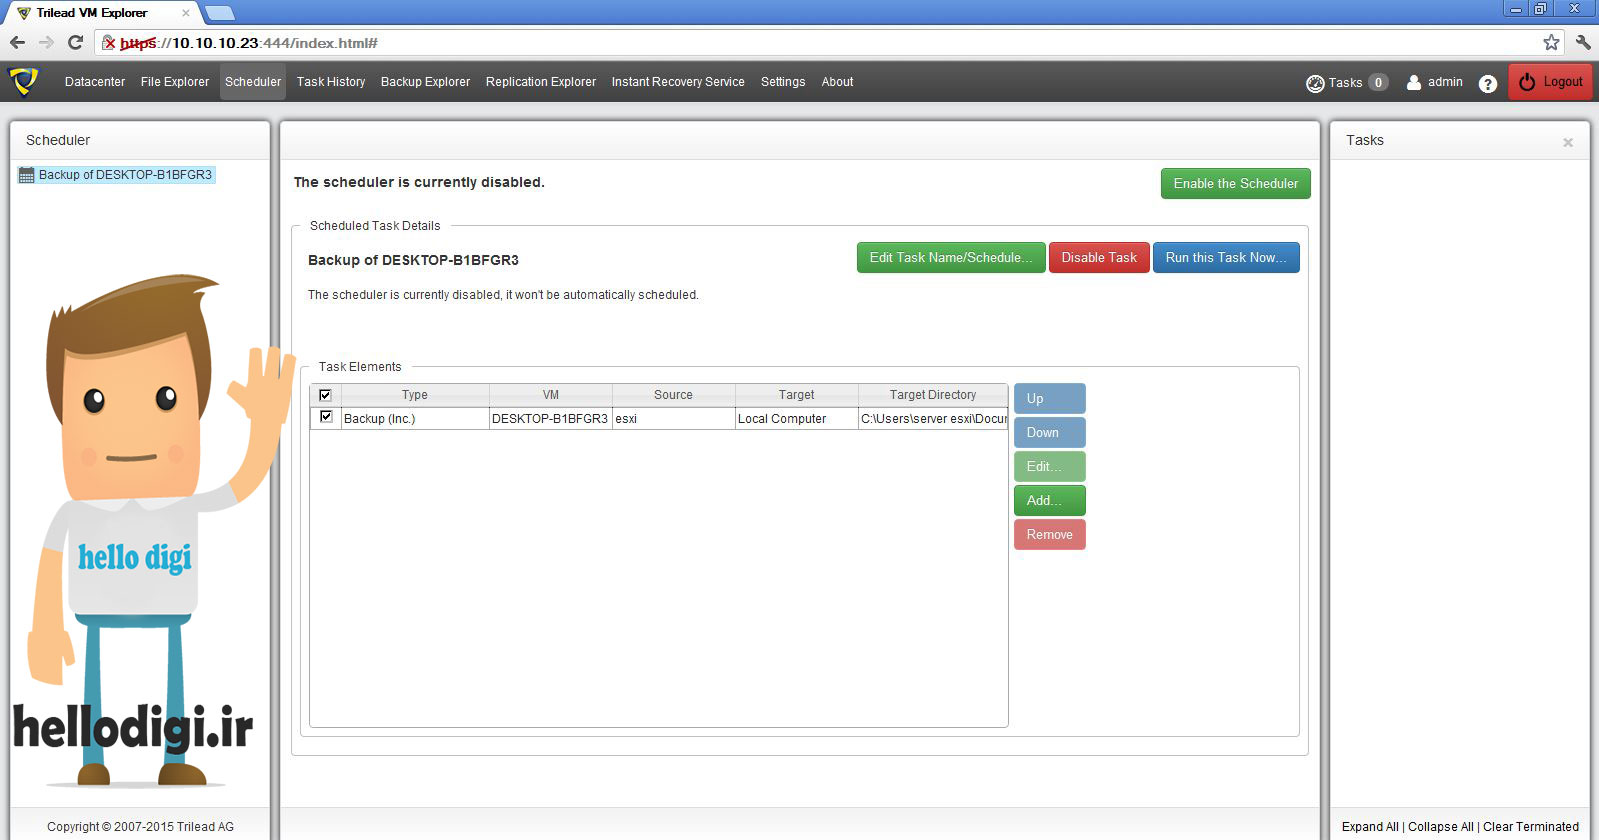Select the DESKTOP-B1BFGR3 VM cell
Screen dimensions: 1599x840
pyautogui.click(x=551, y=419)
